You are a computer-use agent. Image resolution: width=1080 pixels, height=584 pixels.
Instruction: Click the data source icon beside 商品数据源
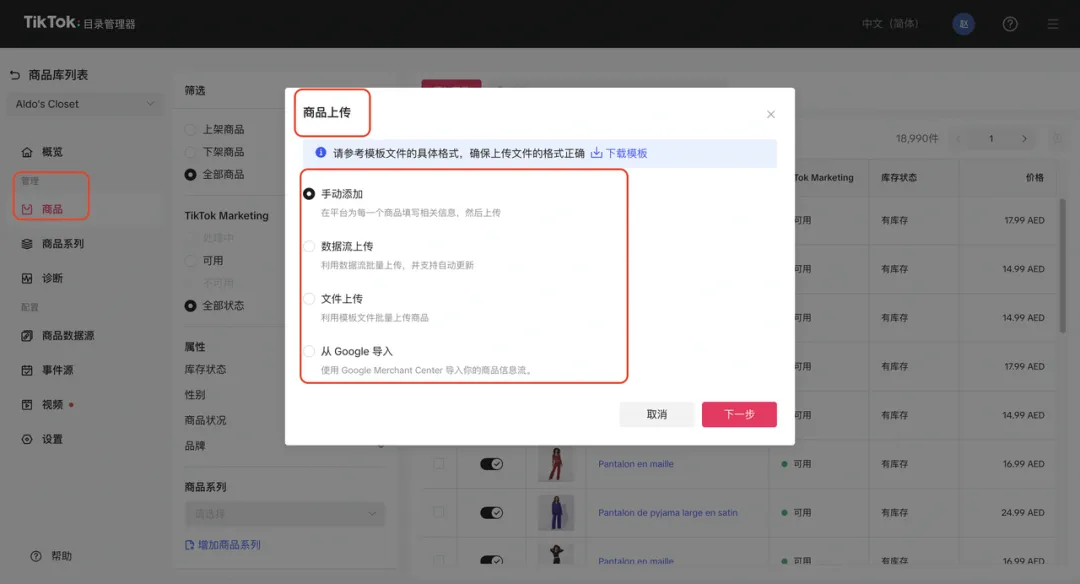[x=27, y=335]
